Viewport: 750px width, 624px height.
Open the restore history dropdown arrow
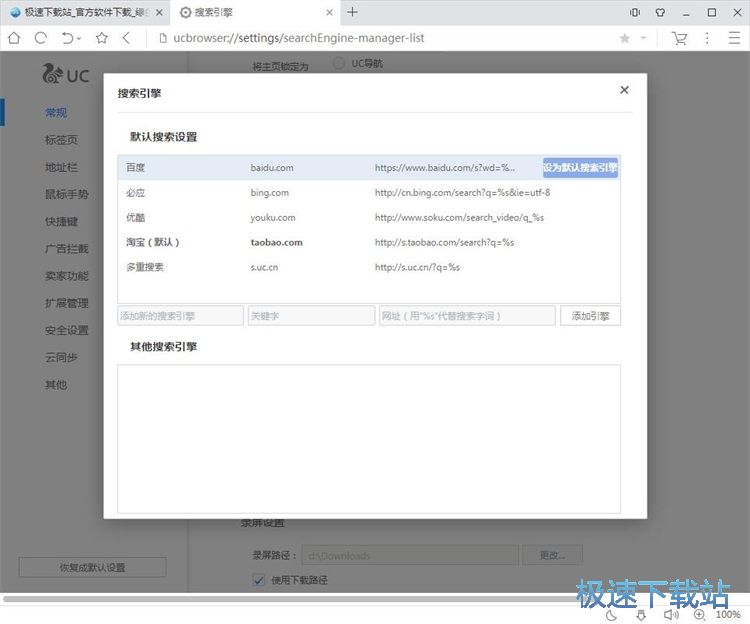79,39
